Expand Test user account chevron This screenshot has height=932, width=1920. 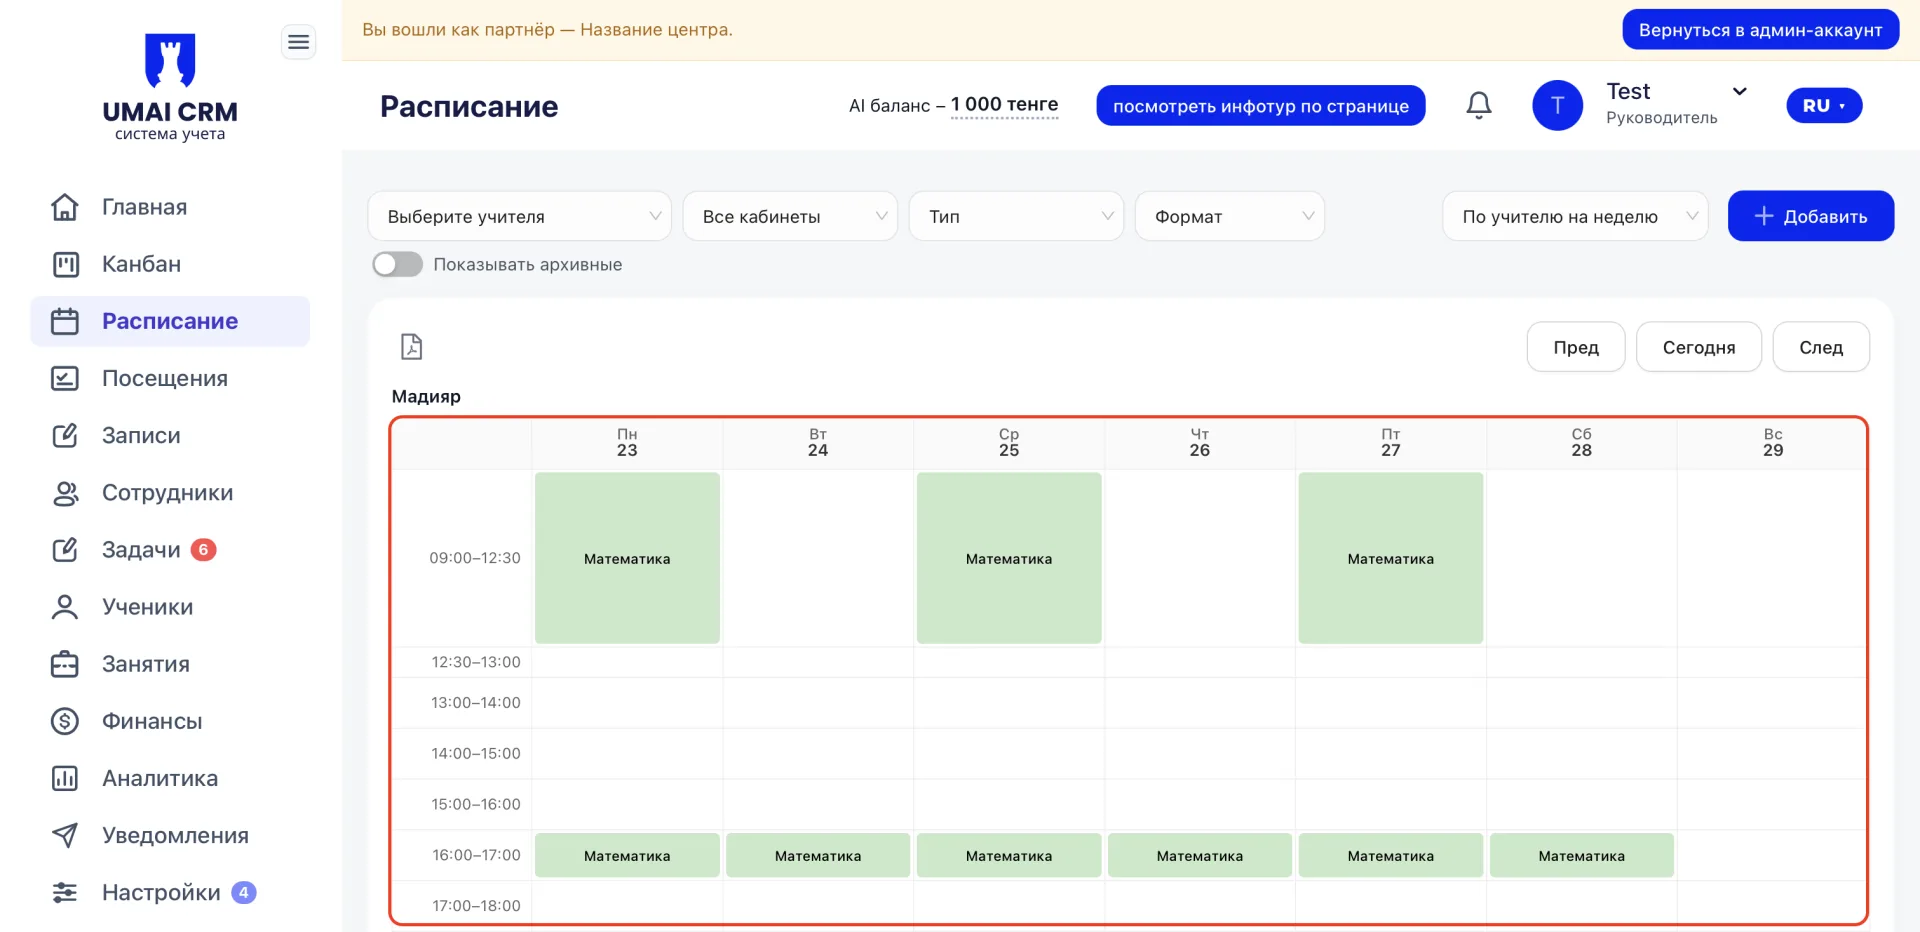point(1740,91)
